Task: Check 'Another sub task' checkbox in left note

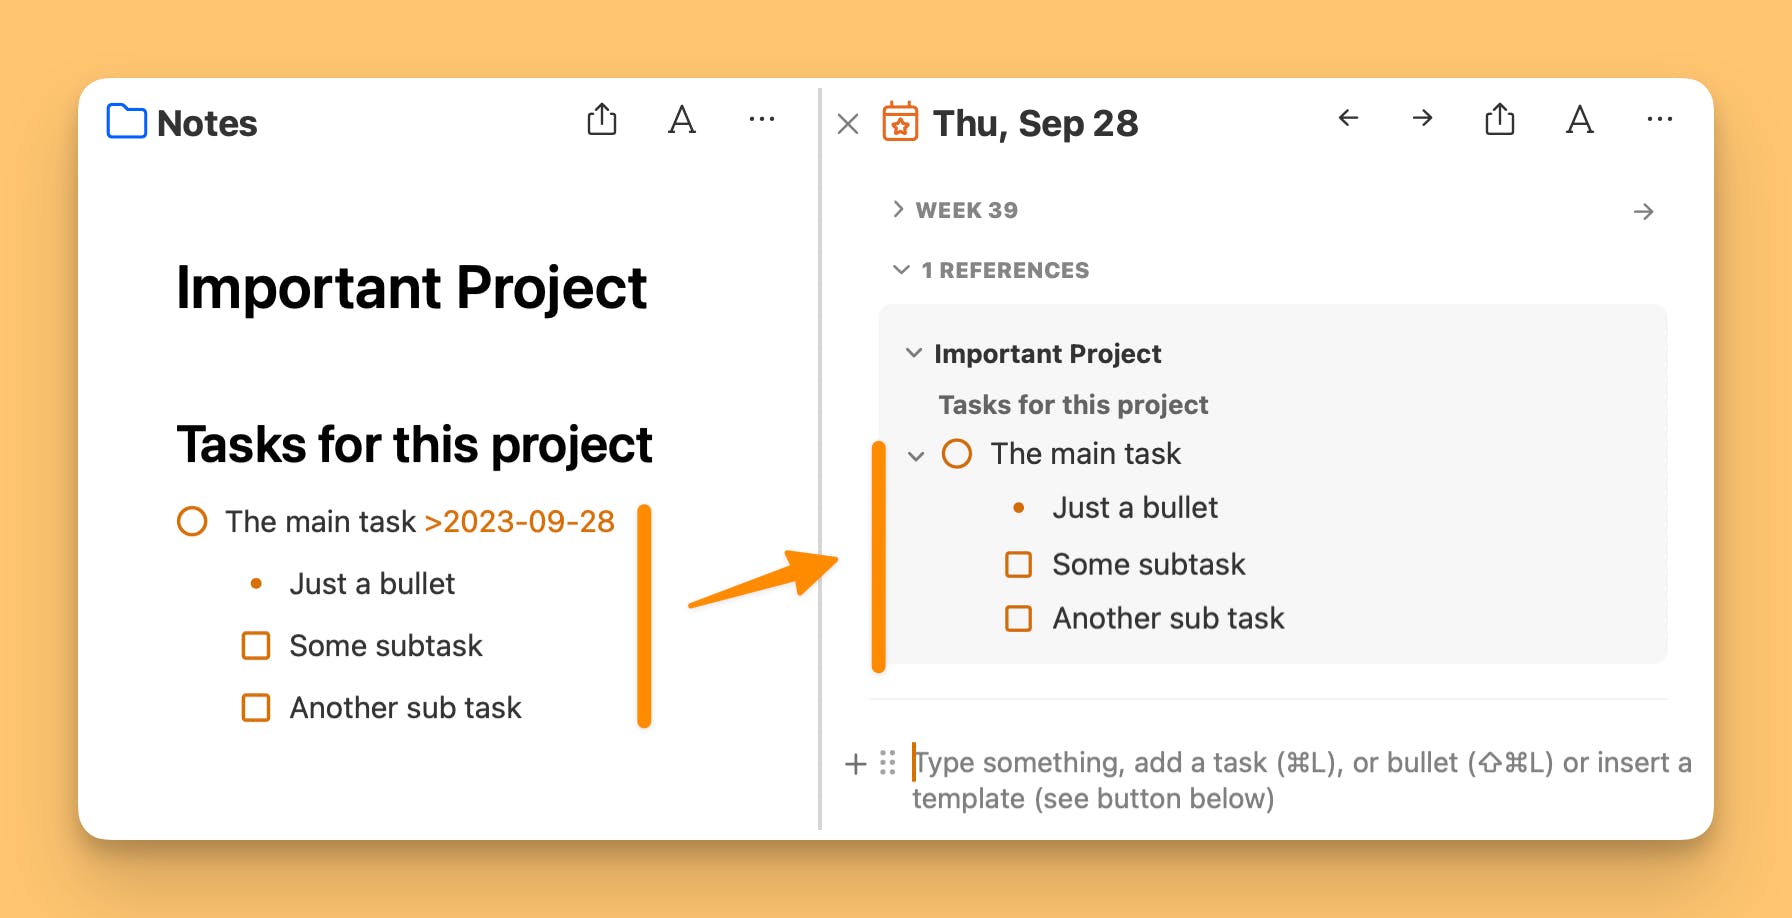Action: coord(256,708)
